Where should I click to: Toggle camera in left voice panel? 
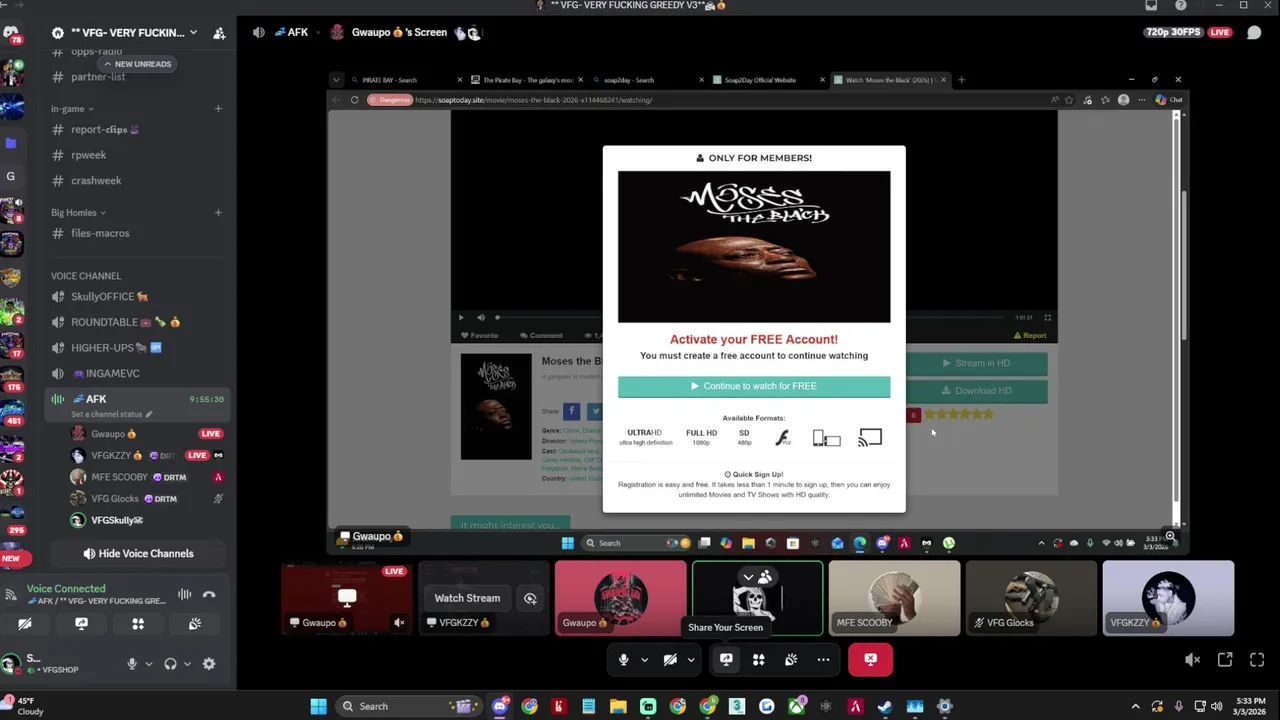(25, 623)
